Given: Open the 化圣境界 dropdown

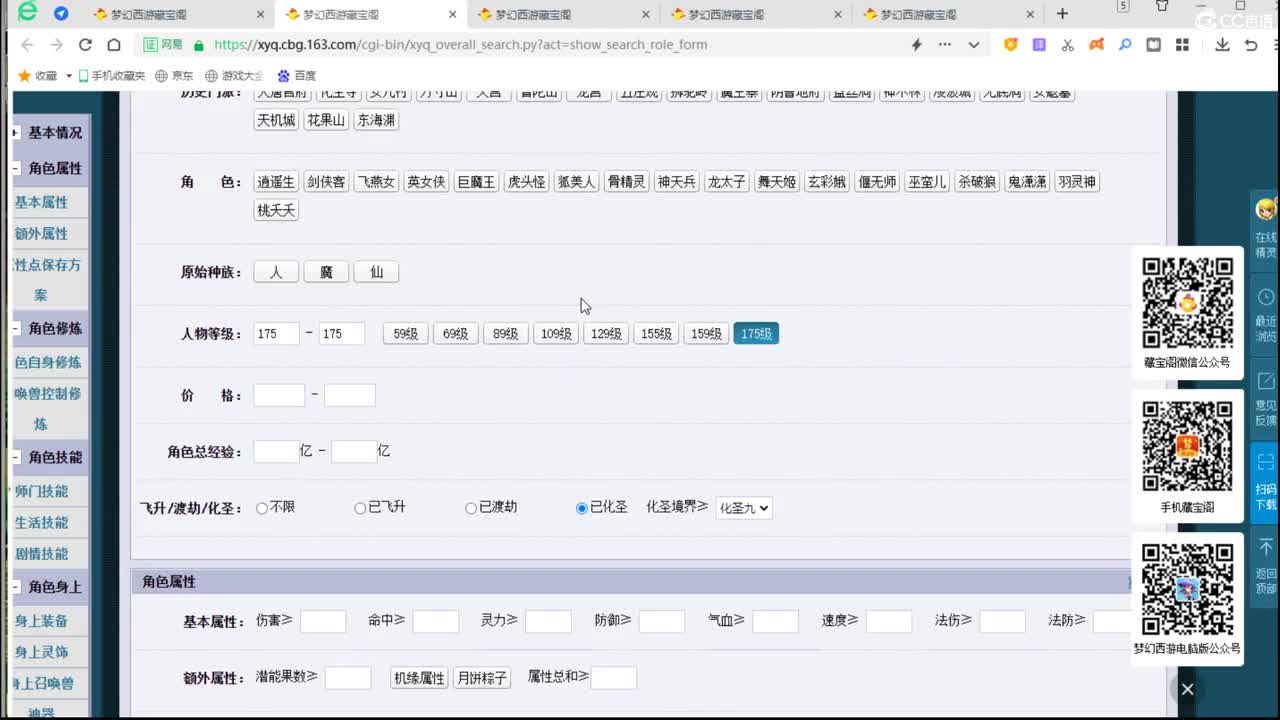Looking at the screenshot, I should coord(744,508).
